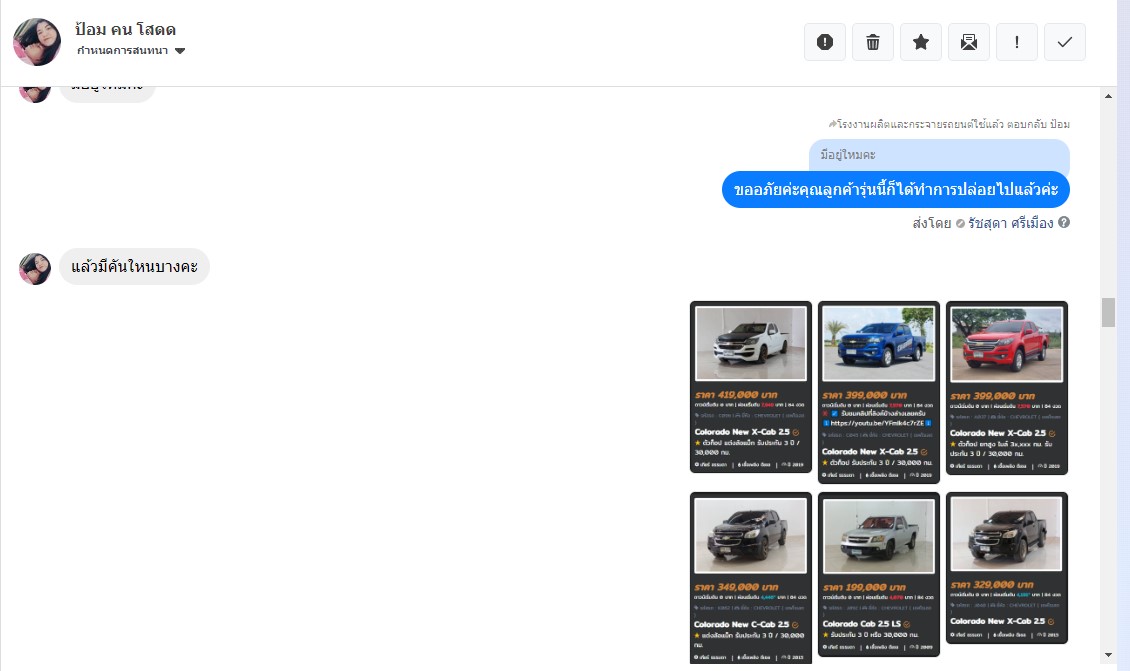The image size is (1130, 671).
Task: Mark conversation done with checkmark icon
Action: pyautogui.click(x=1065, y=42)
